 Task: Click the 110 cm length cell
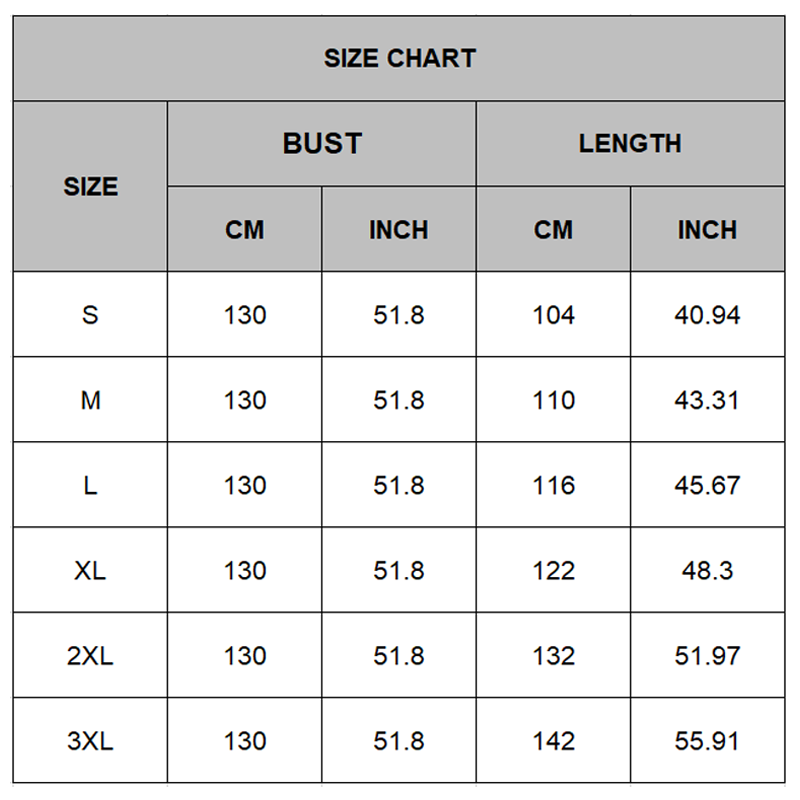553,400
